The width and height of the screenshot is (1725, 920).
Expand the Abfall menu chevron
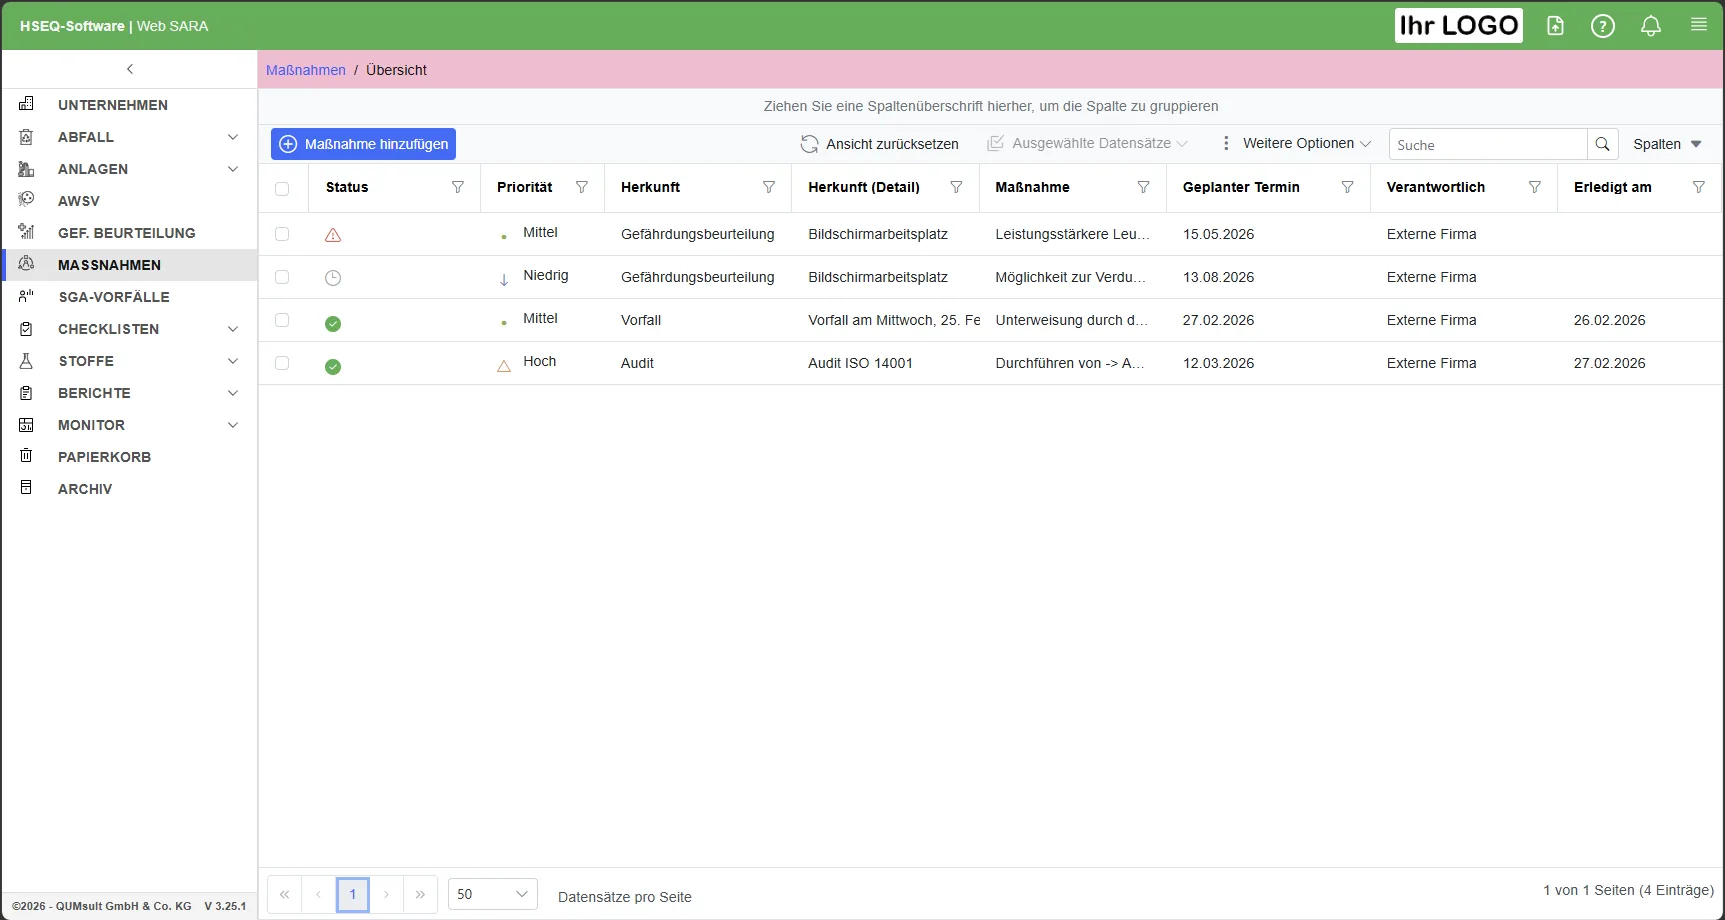233,137
